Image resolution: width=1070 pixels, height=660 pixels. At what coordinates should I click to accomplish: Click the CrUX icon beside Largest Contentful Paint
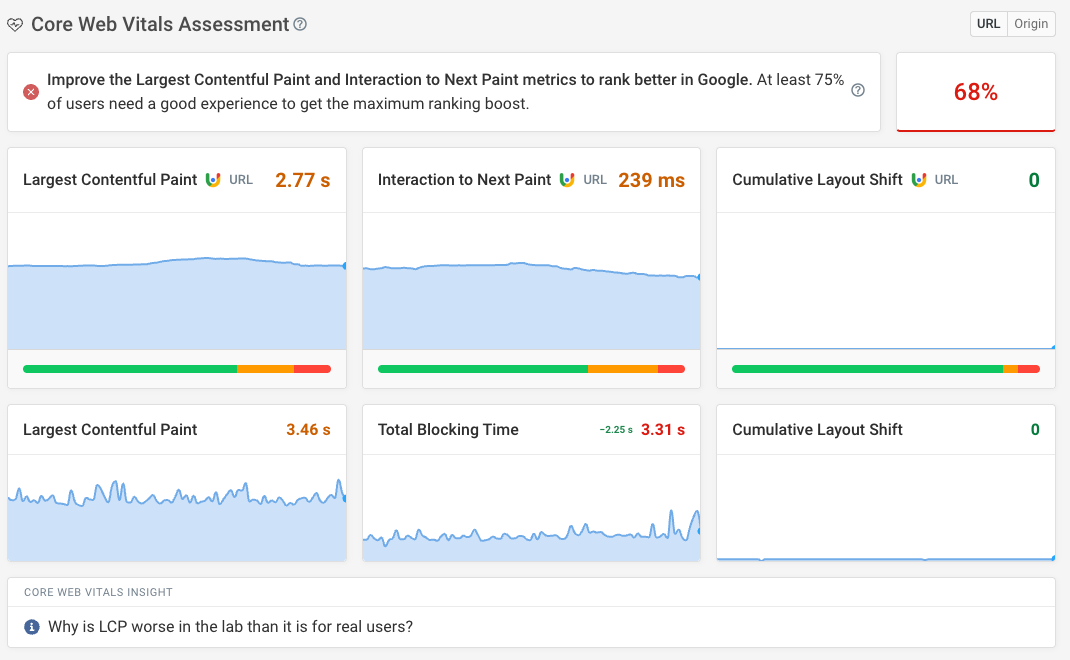pos(212,180)
